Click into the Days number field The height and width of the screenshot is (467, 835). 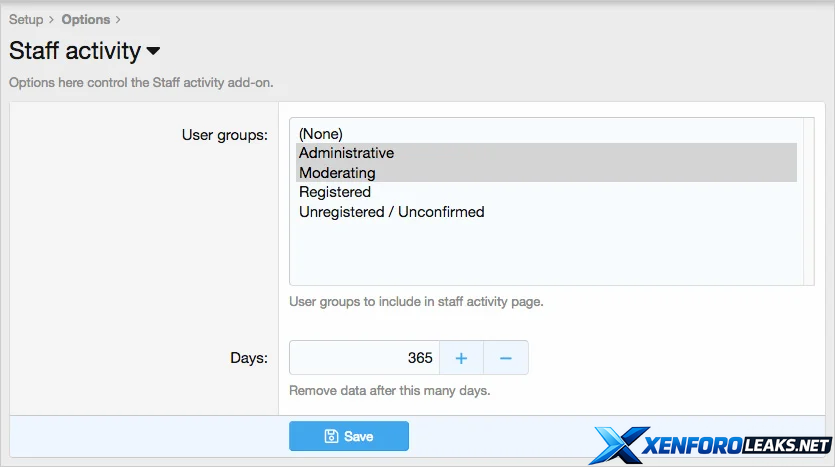364,358
